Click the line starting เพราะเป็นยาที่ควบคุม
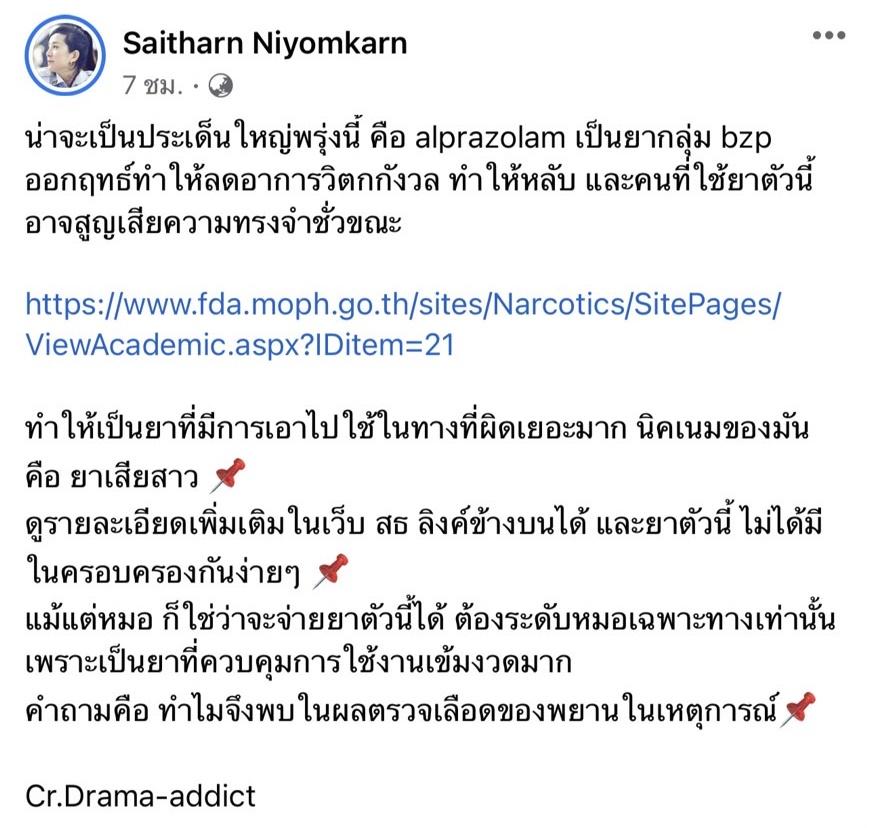Screen dimensions: 870x828 click(x=299, y=662)
